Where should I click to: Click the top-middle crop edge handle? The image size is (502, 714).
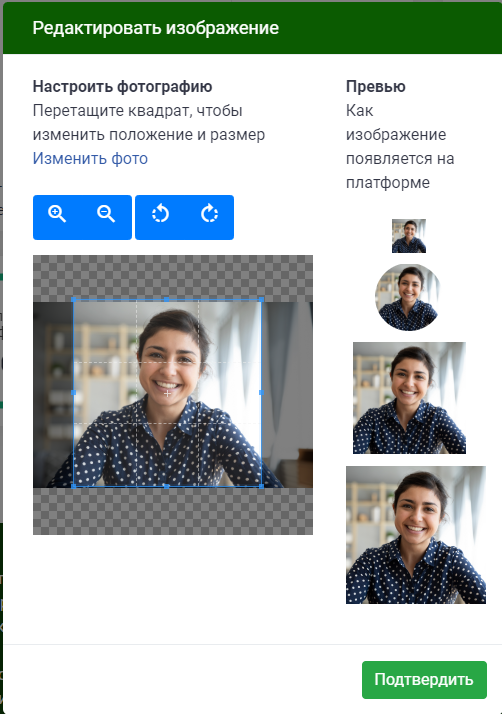pyautogui.click(x=167, y=300)
